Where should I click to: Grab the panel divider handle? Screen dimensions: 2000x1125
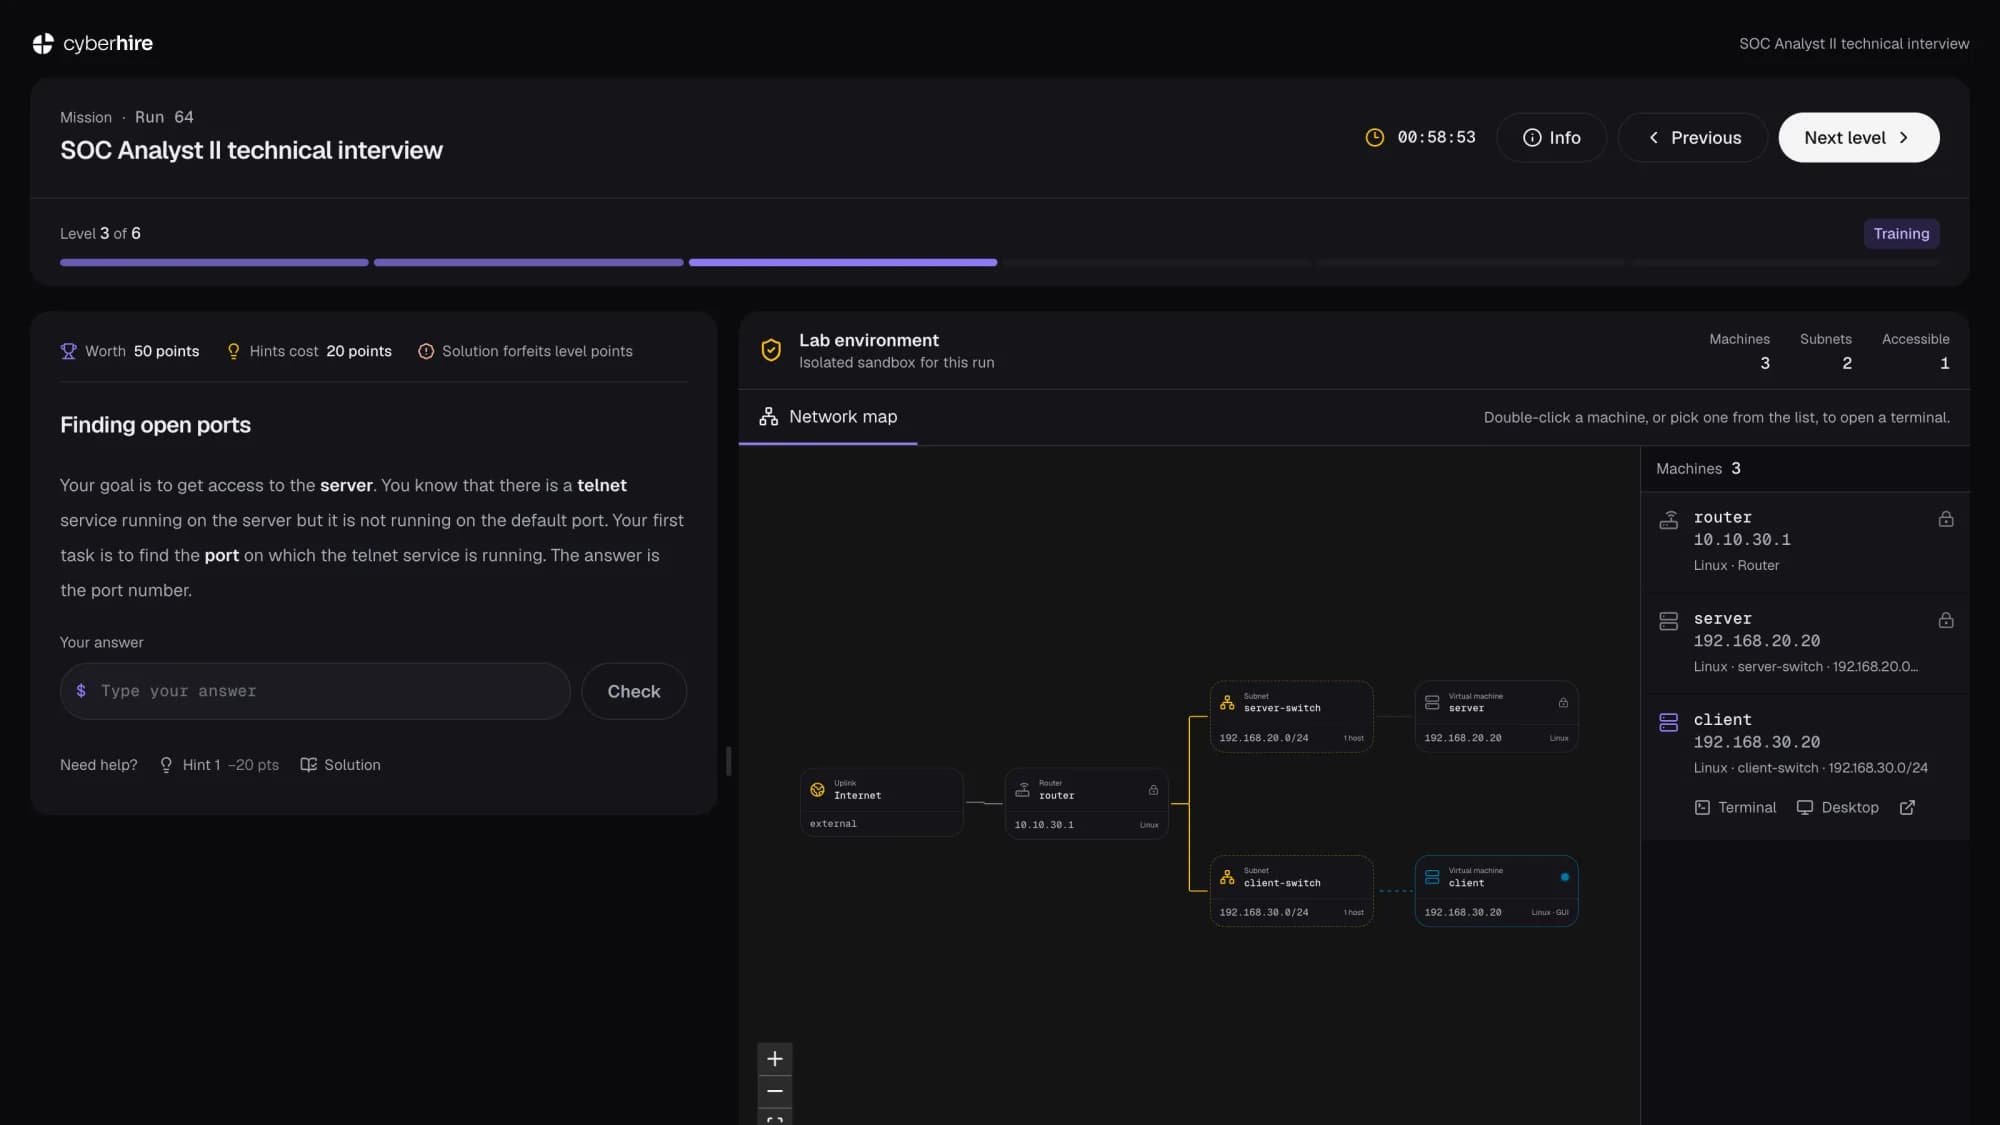[x=728, y=761]
